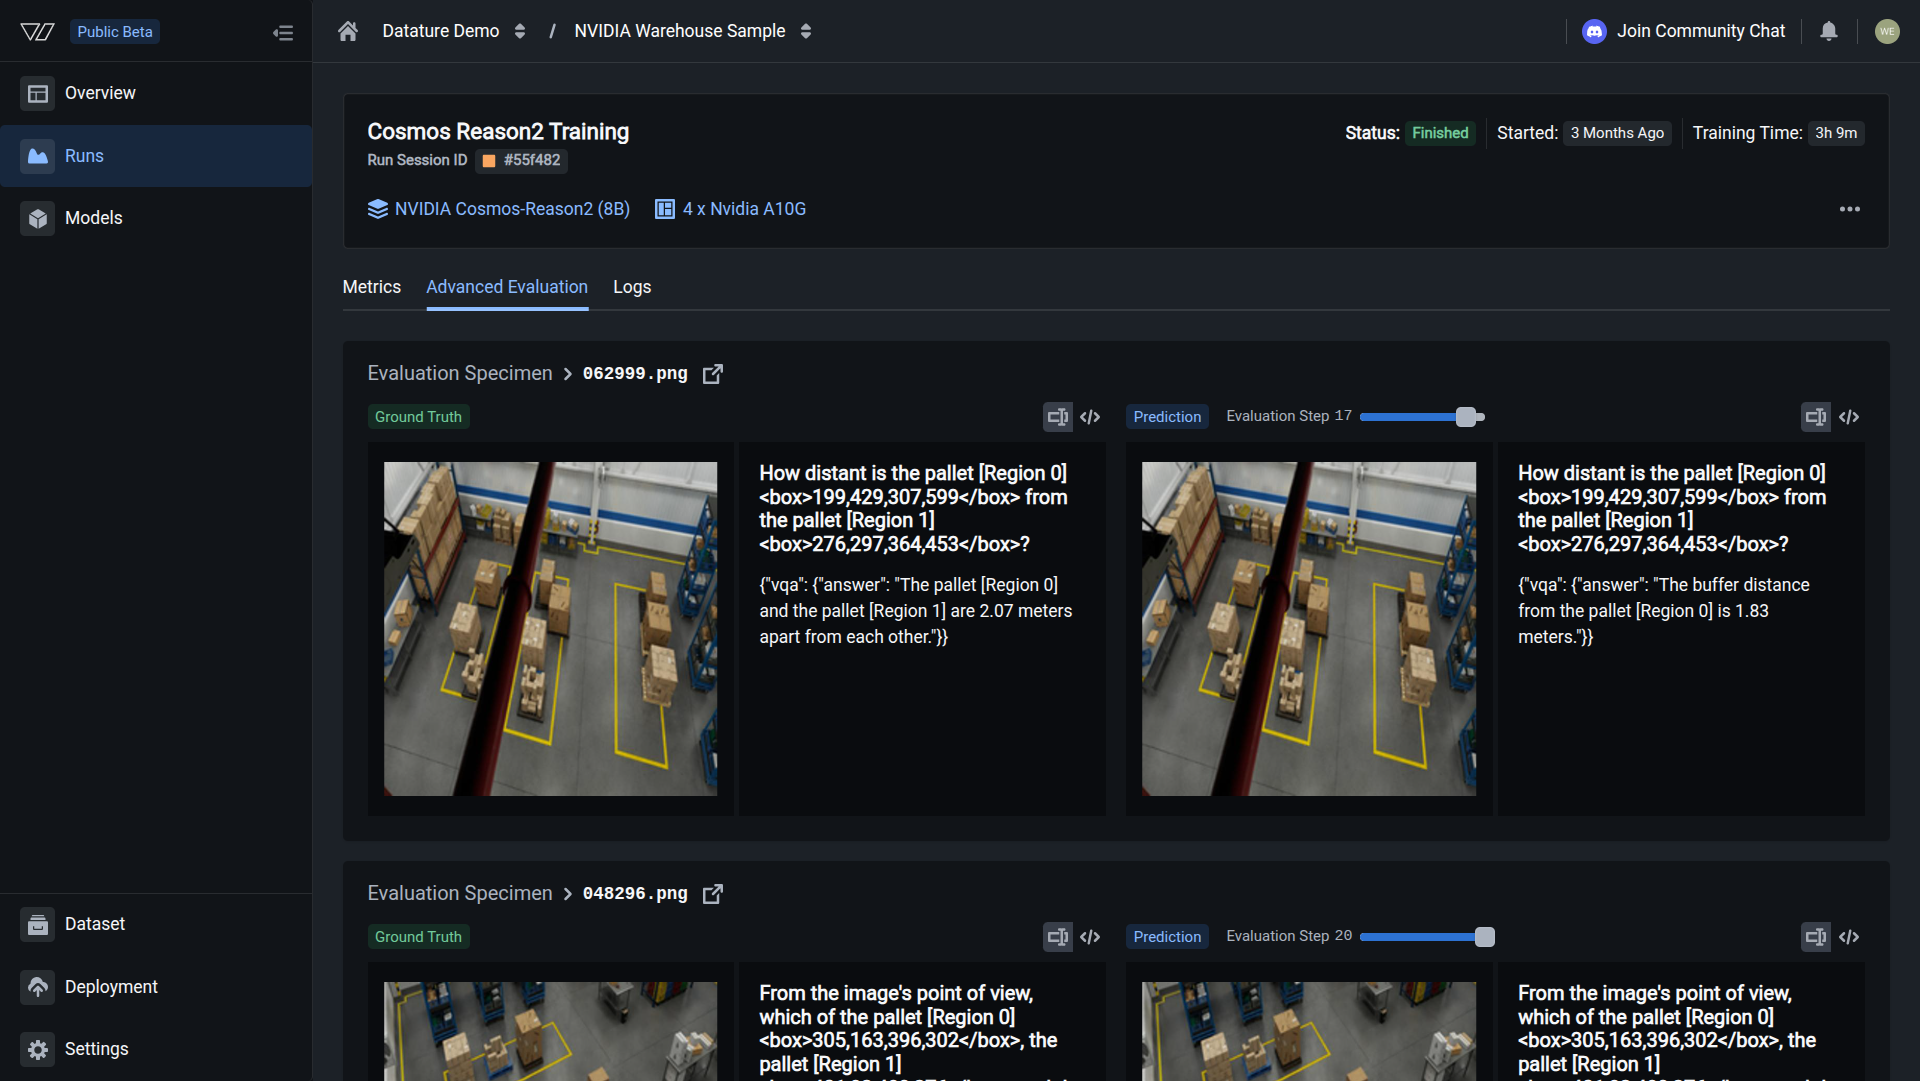Toggle annotation view for 062999 prediction

[1816, 417]
